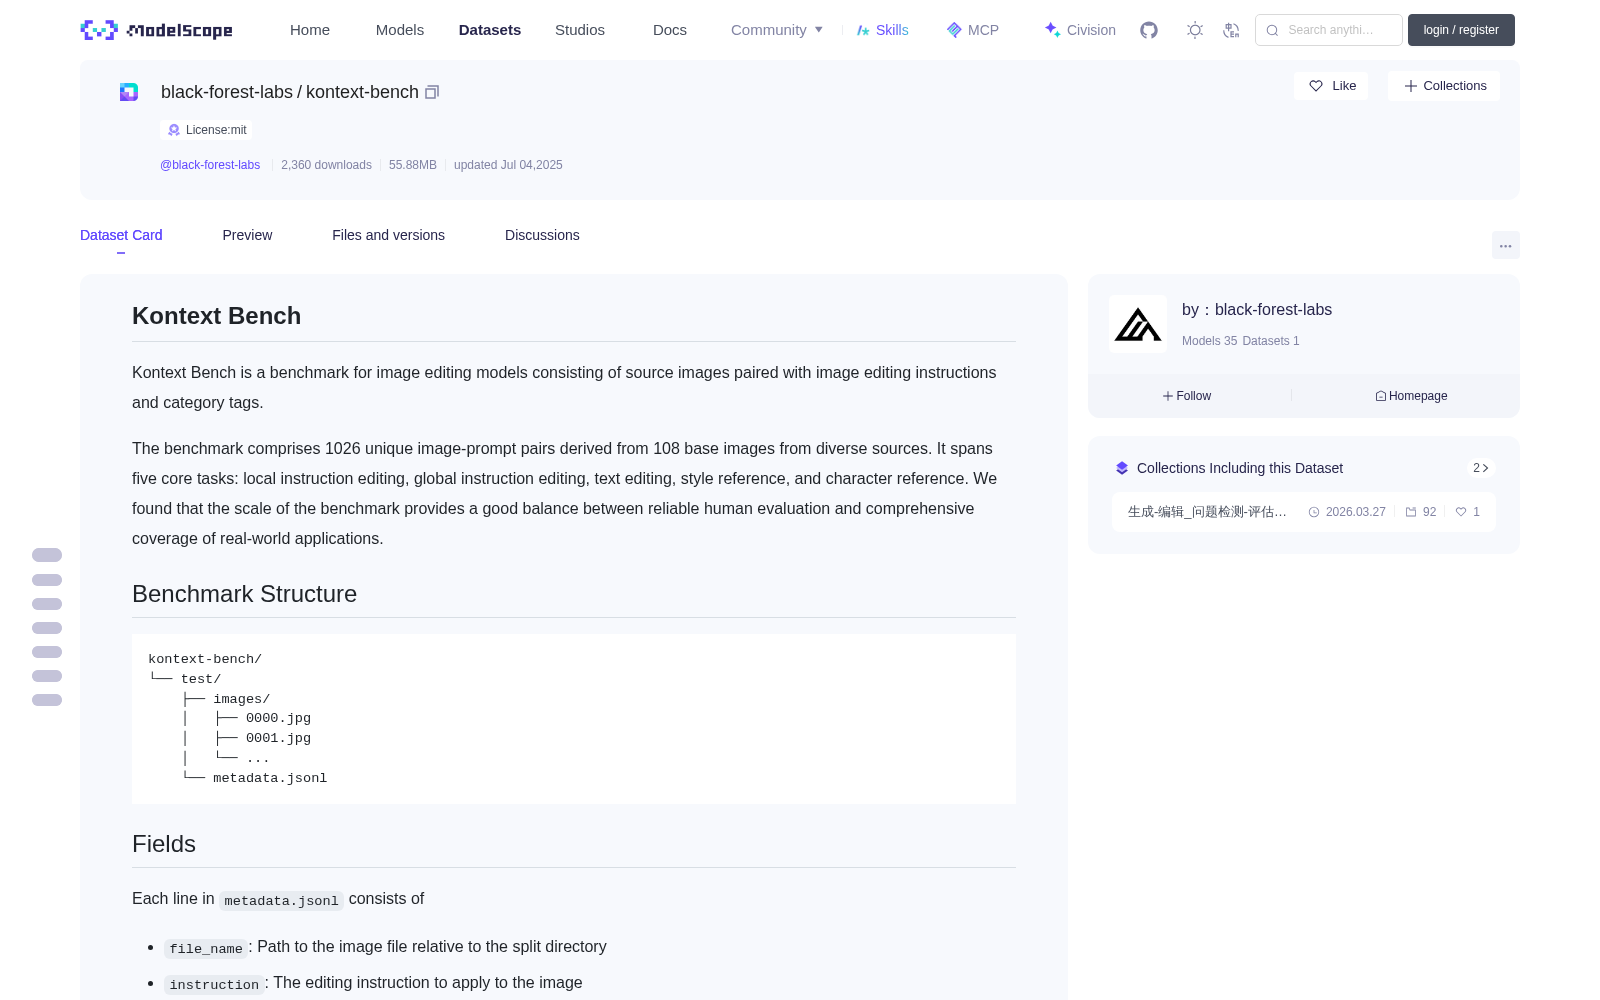
Task: Click the 'file_name' code label
Action: pos(206,948)
